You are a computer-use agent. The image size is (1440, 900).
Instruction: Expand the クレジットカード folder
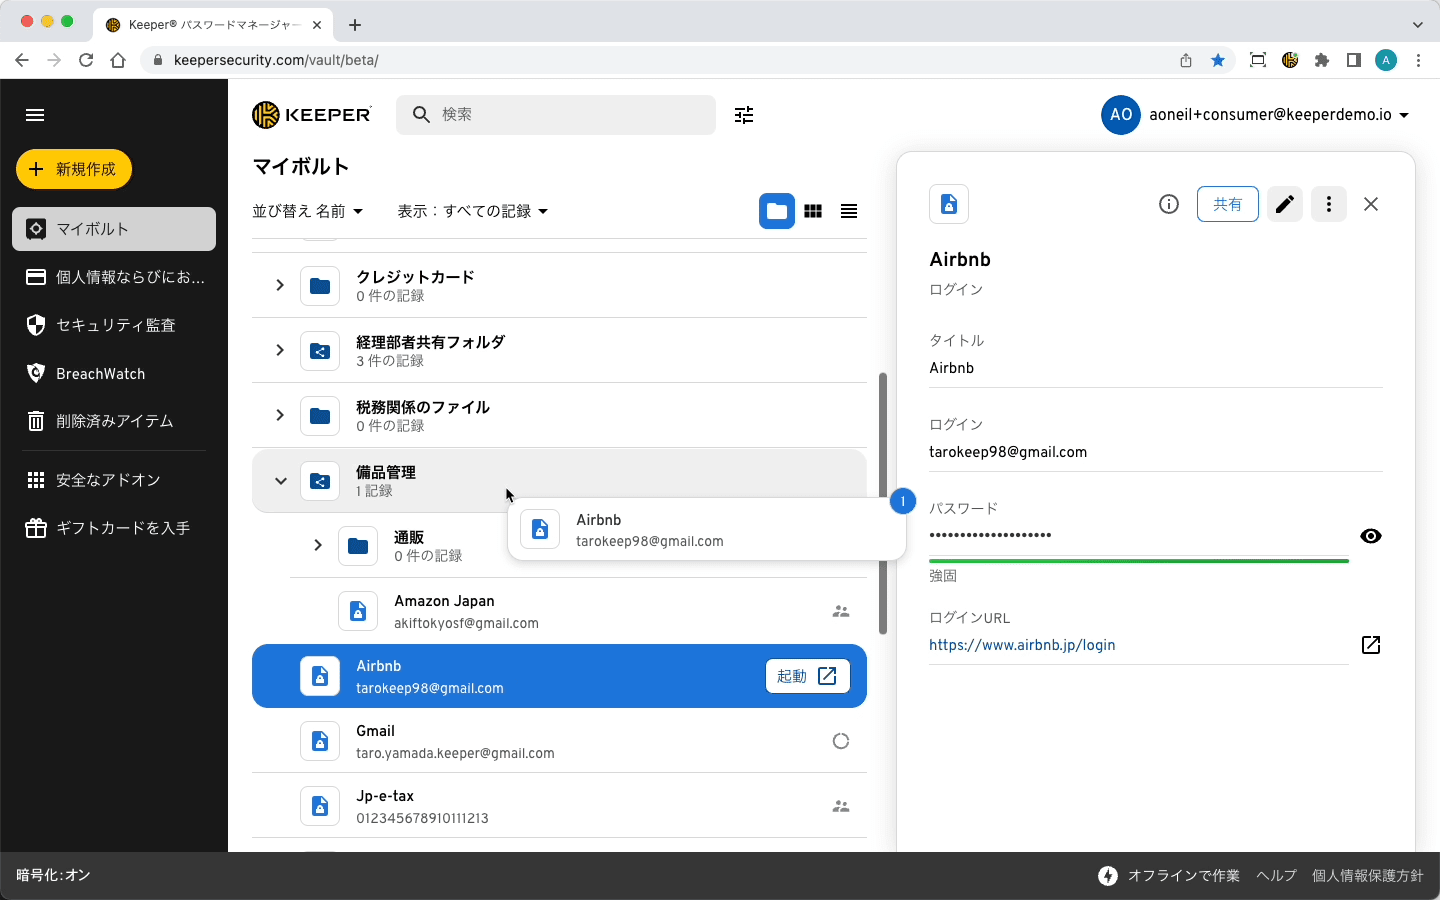[x=280, y=285]
